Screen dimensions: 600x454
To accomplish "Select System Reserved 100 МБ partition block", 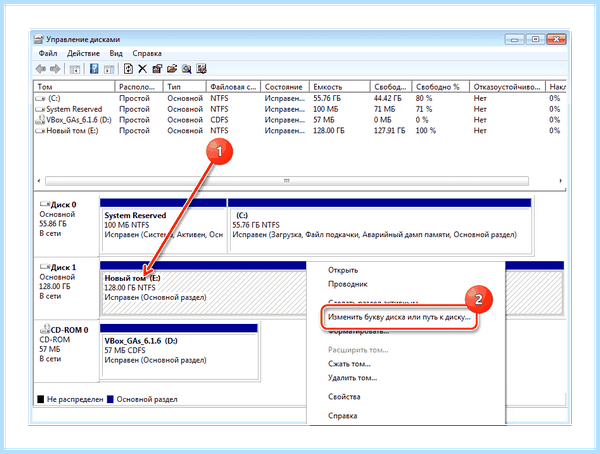I will pyautogui.click(x=163, y=226).
